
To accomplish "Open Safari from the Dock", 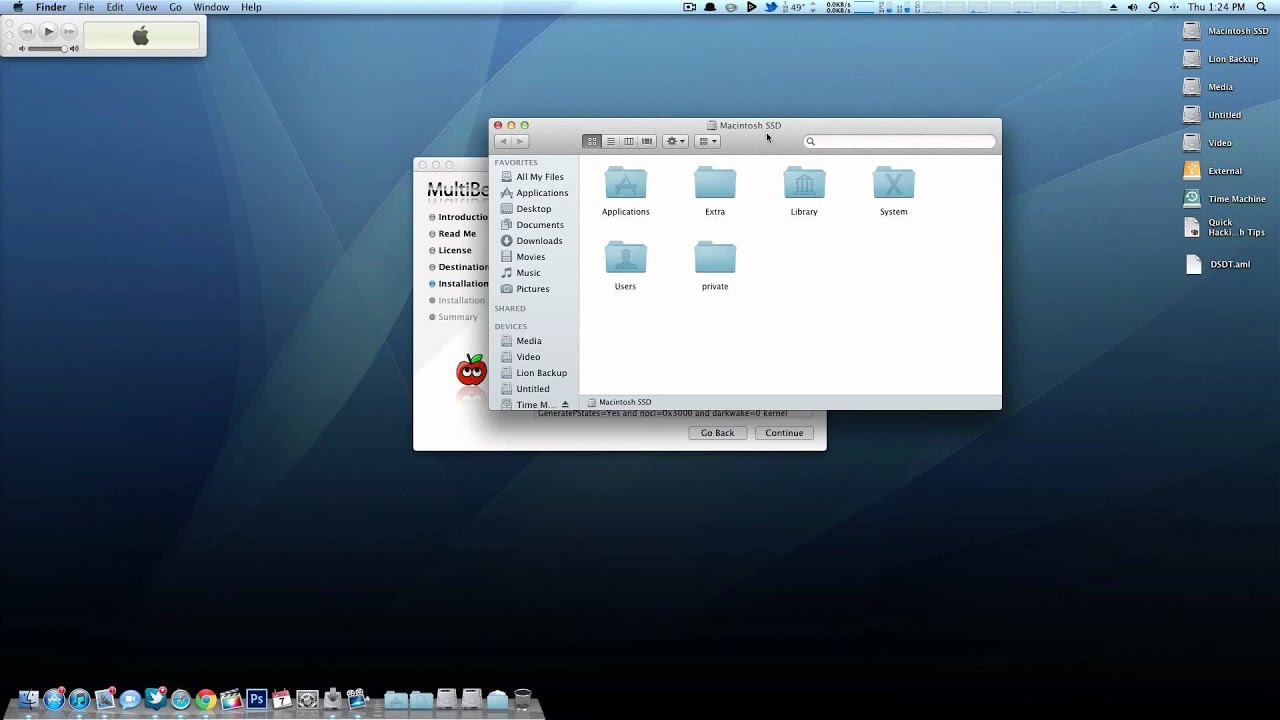I will point(180,699).
